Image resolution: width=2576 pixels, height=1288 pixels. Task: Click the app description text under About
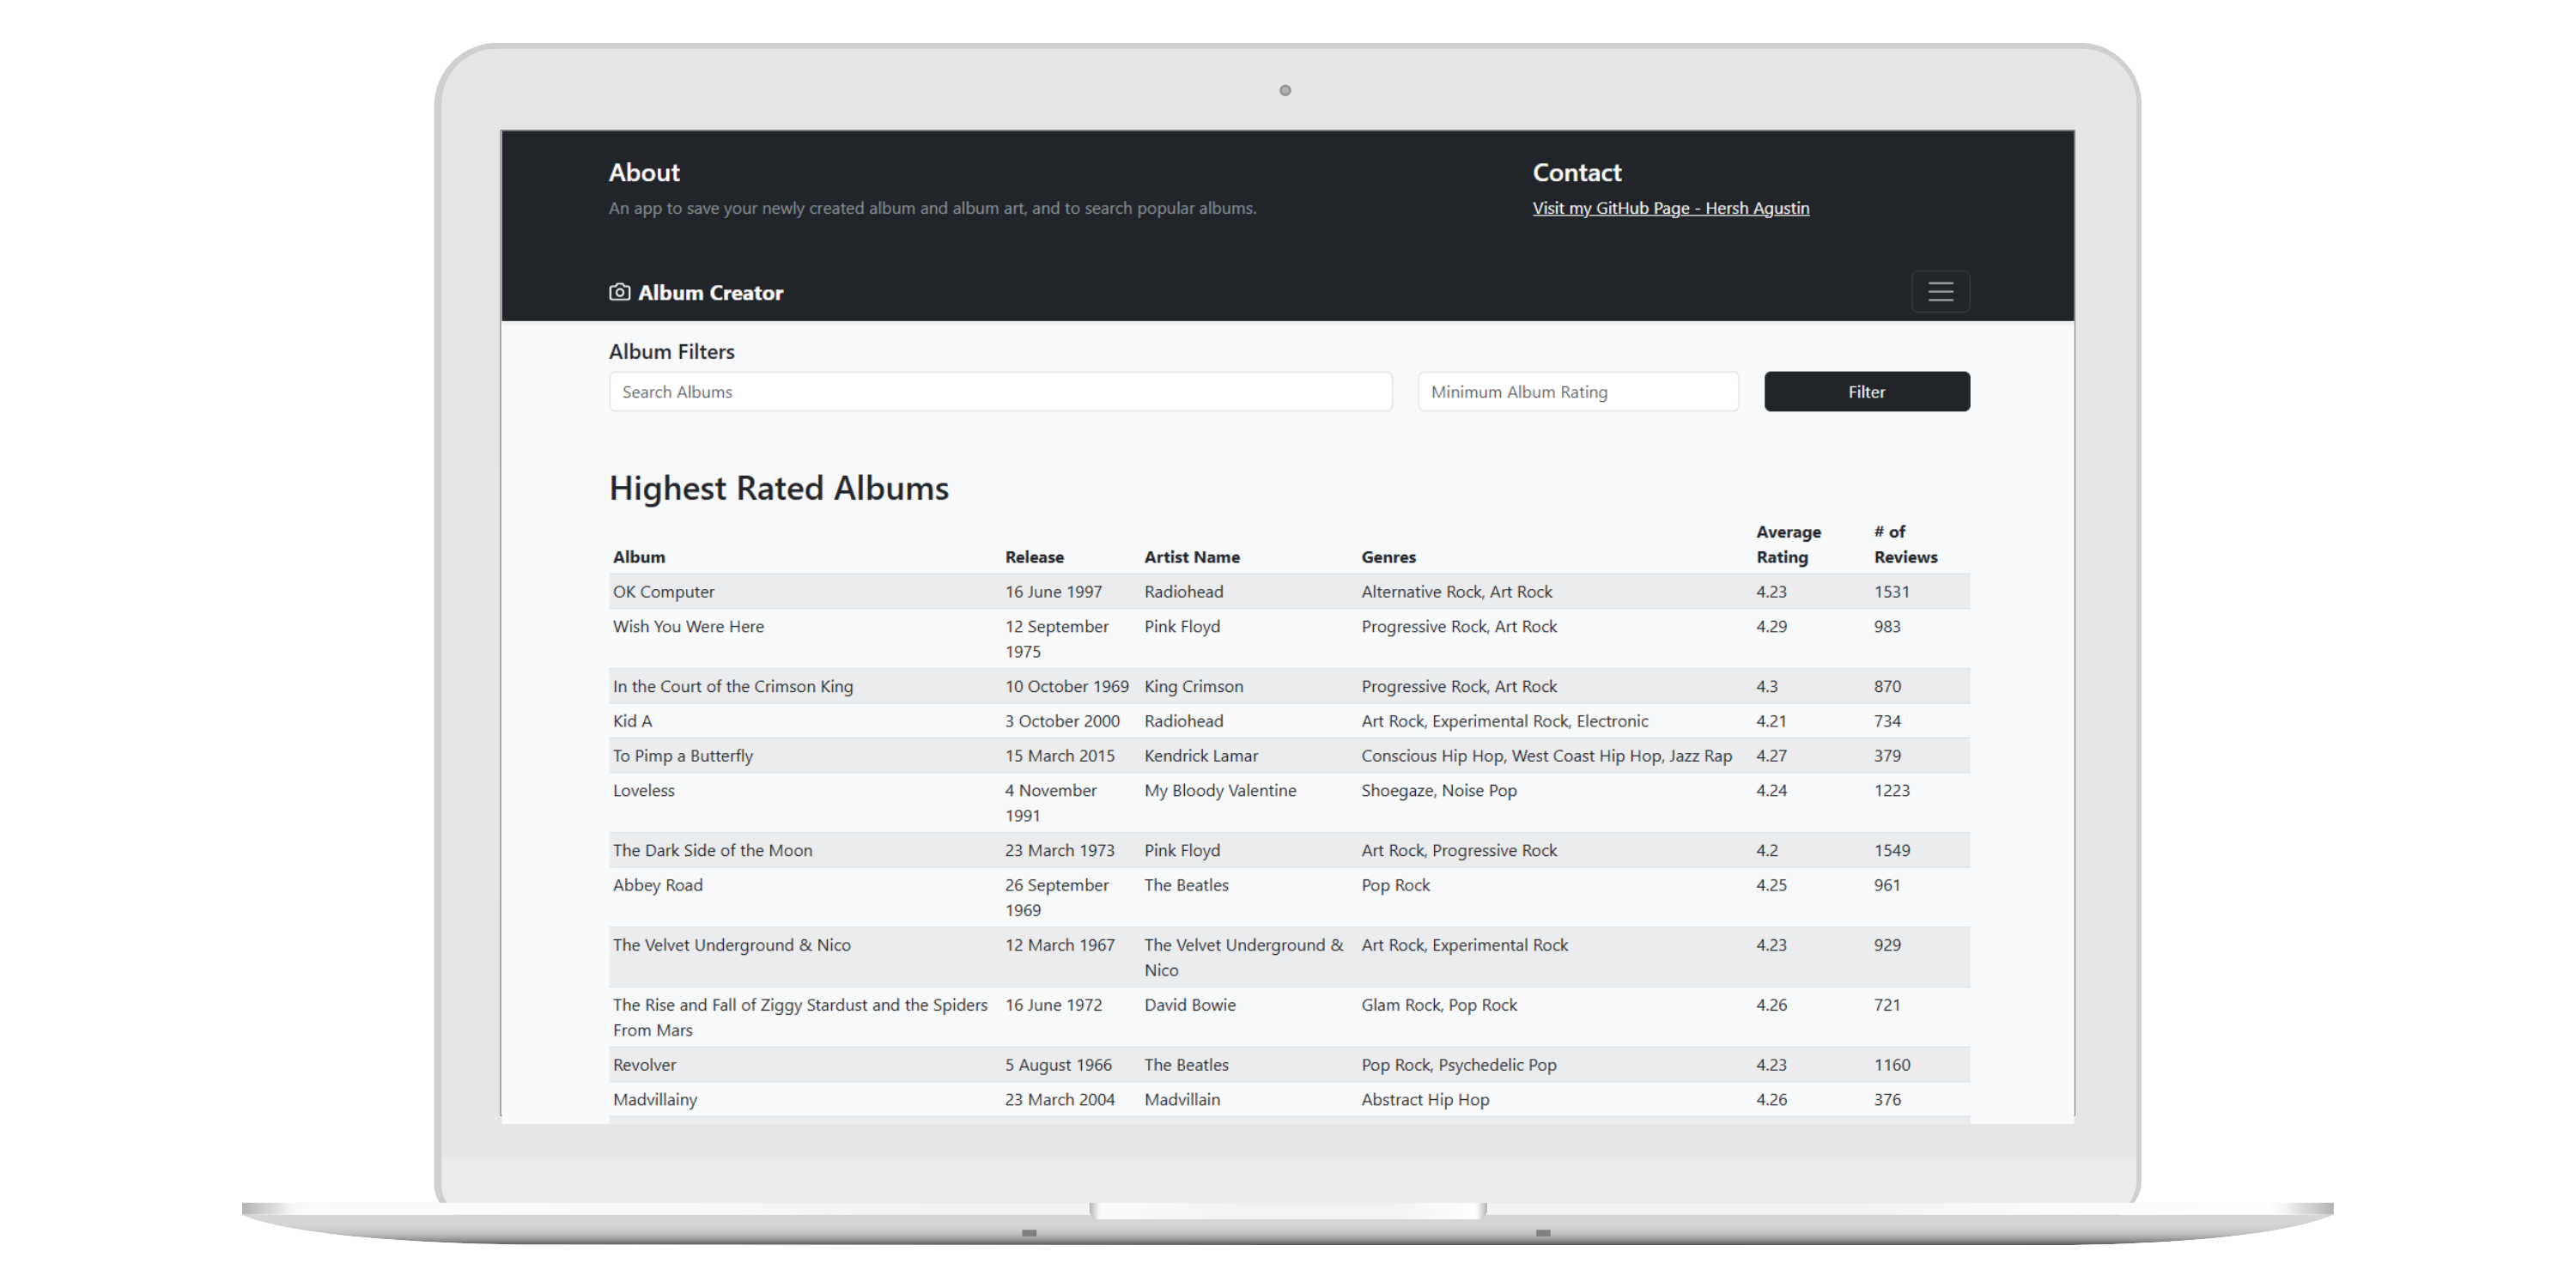click(x=933, y=208)
